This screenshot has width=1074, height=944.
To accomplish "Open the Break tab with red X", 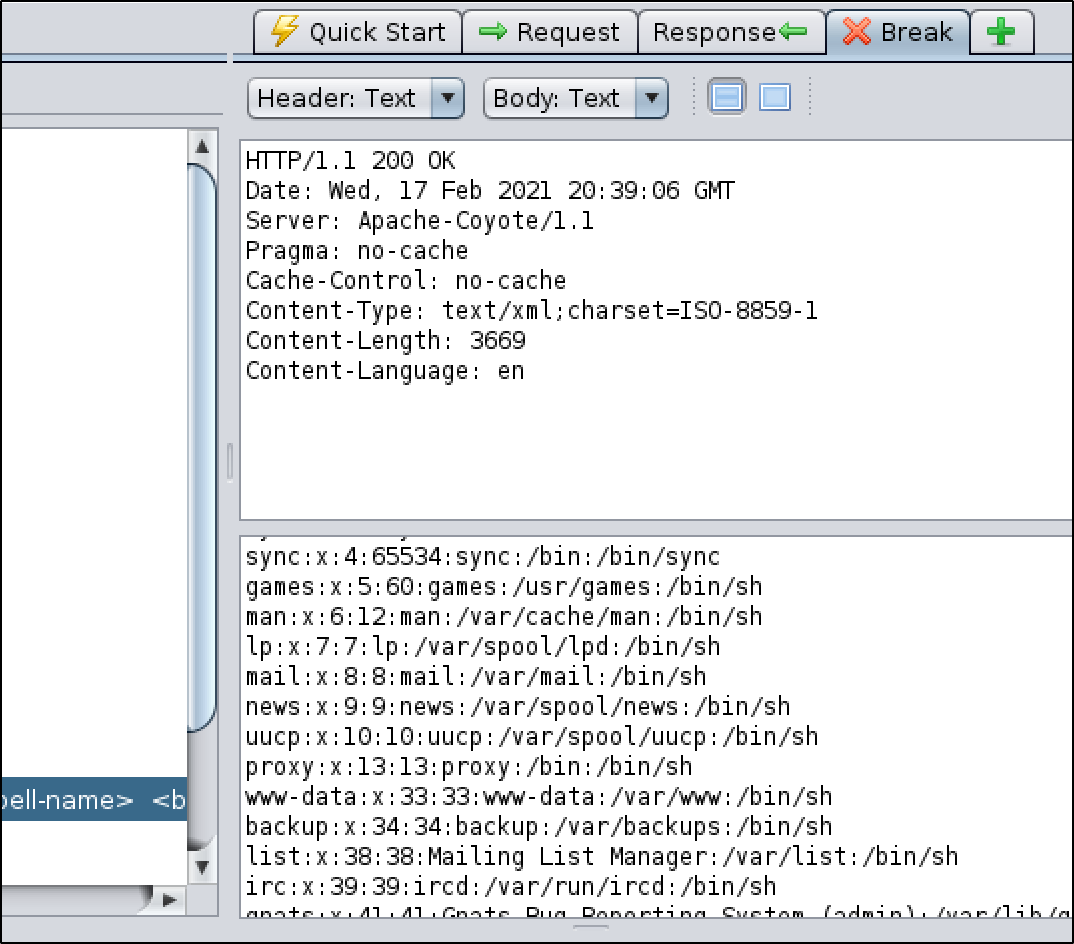I will (897, 32).
